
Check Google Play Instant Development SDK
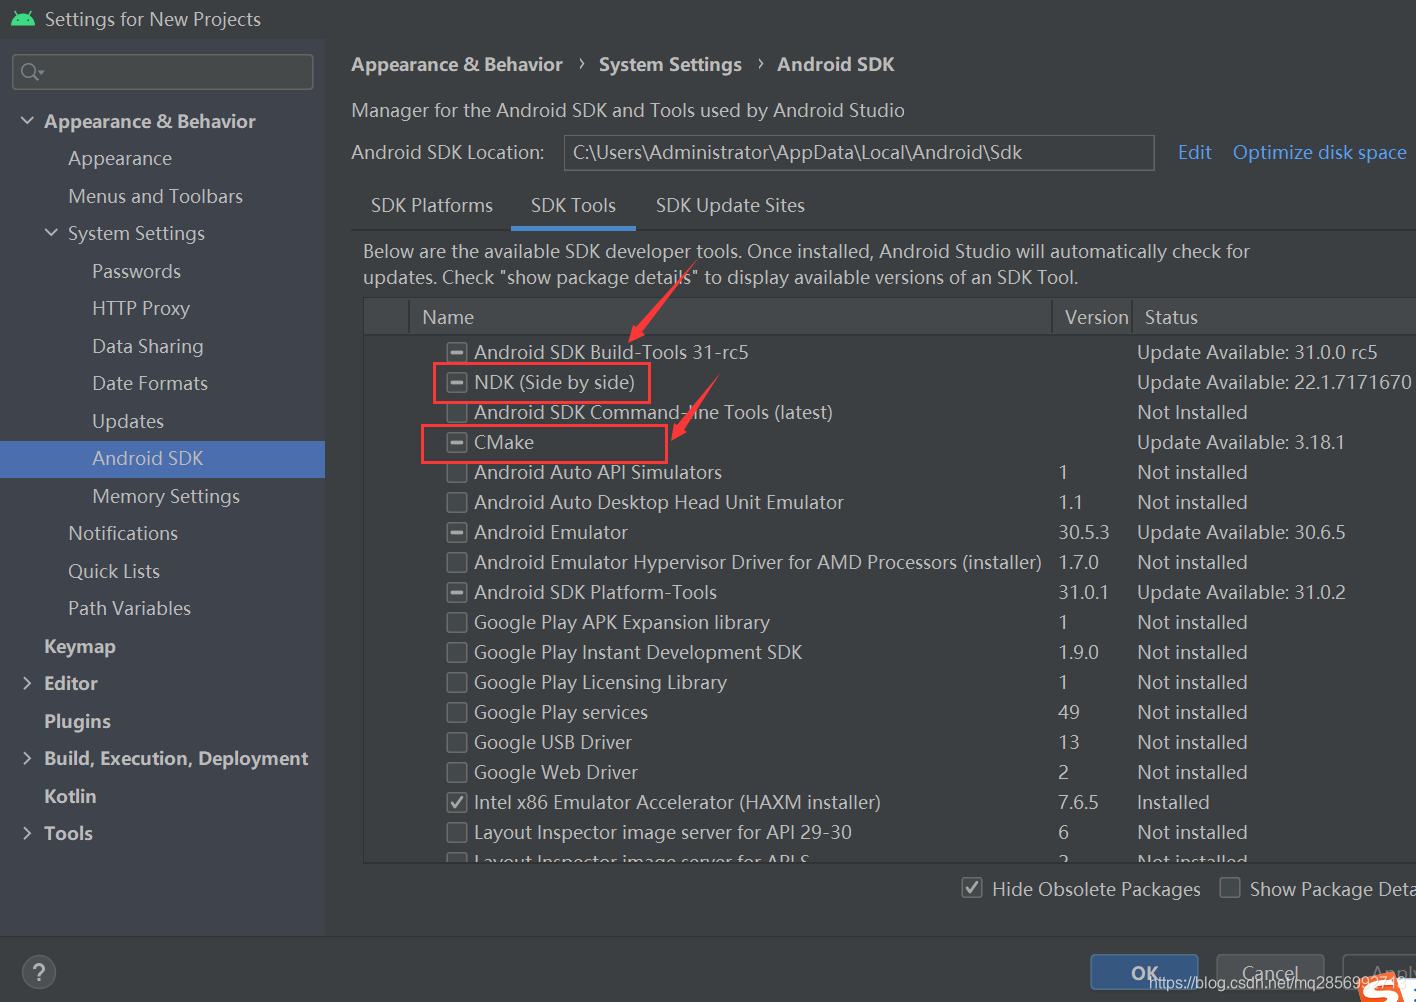[457, 652]
